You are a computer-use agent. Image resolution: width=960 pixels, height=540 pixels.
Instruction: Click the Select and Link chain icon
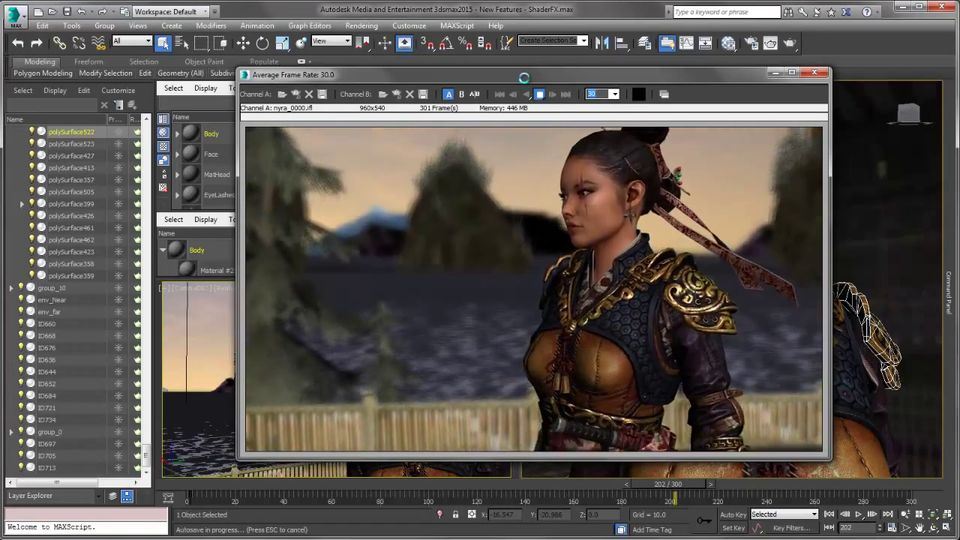click(x=59, y=43)
